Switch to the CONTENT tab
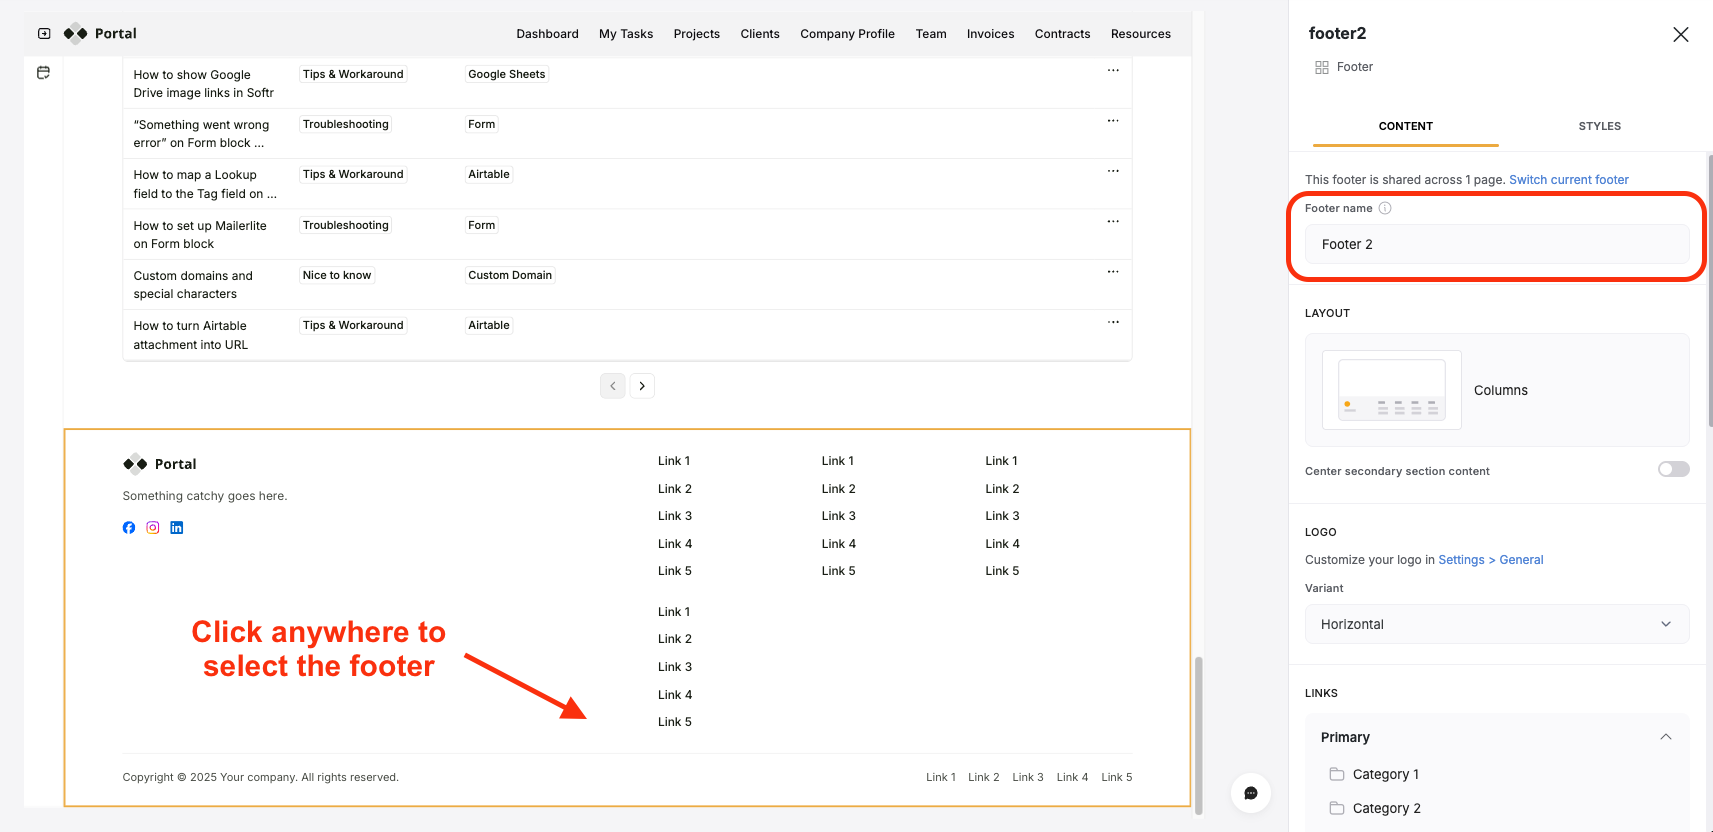Image resolution: width=1713 pixels, height=832 pixels. [x=1405, y=126]
